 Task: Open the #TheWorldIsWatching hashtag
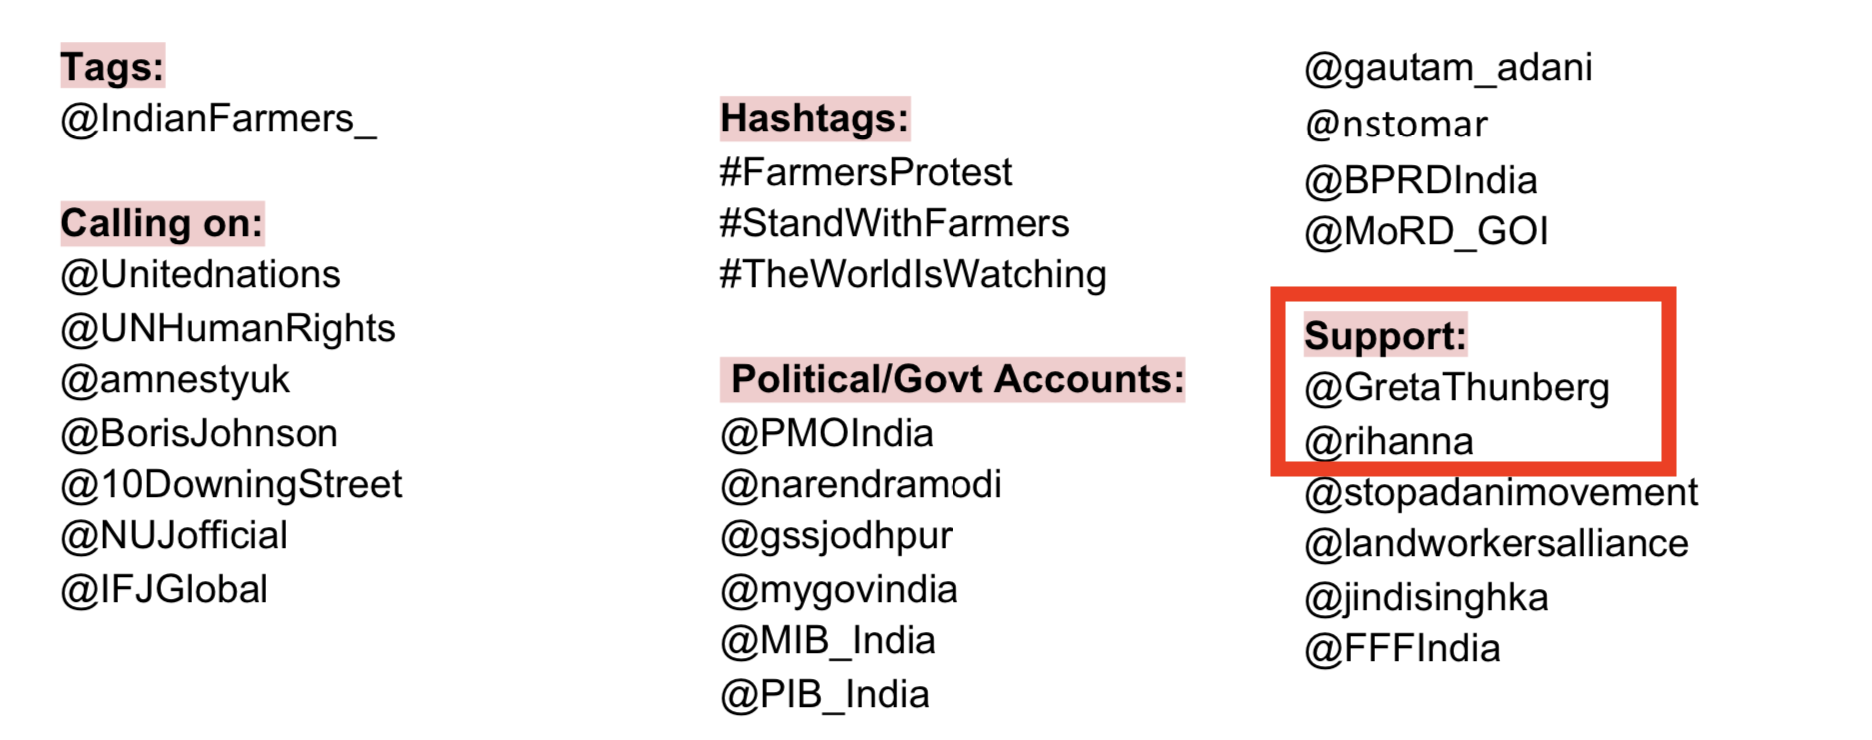(x=913, y=275)
